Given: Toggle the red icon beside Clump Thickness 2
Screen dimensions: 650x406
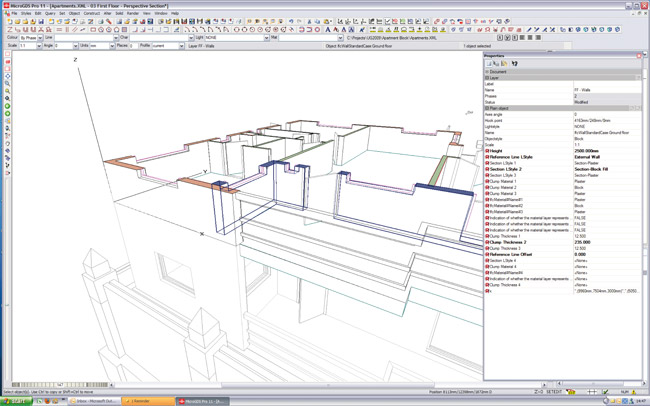Looking at the screenshot, I should click(x=487, y=242).
